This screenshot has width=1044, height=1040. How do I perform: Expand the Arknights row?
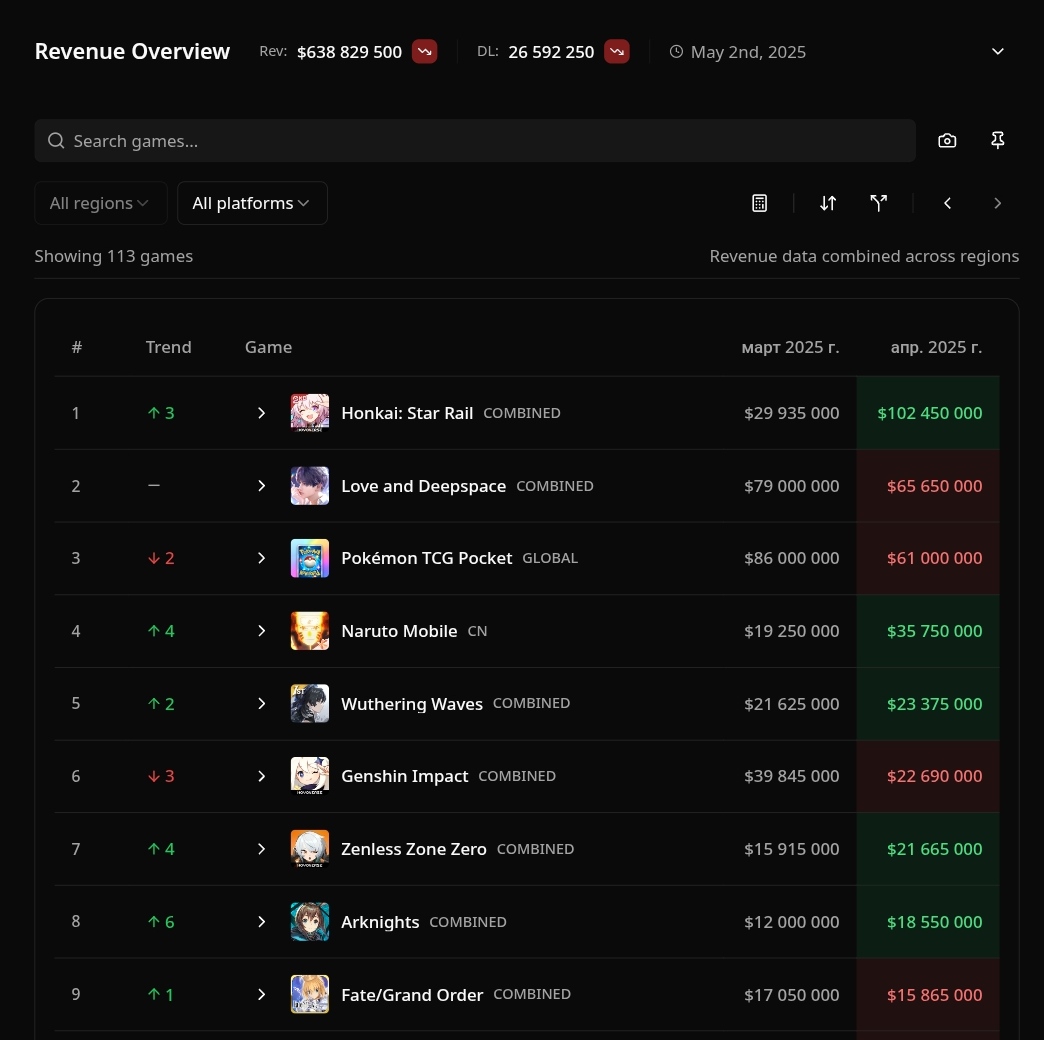click(262, 921)
